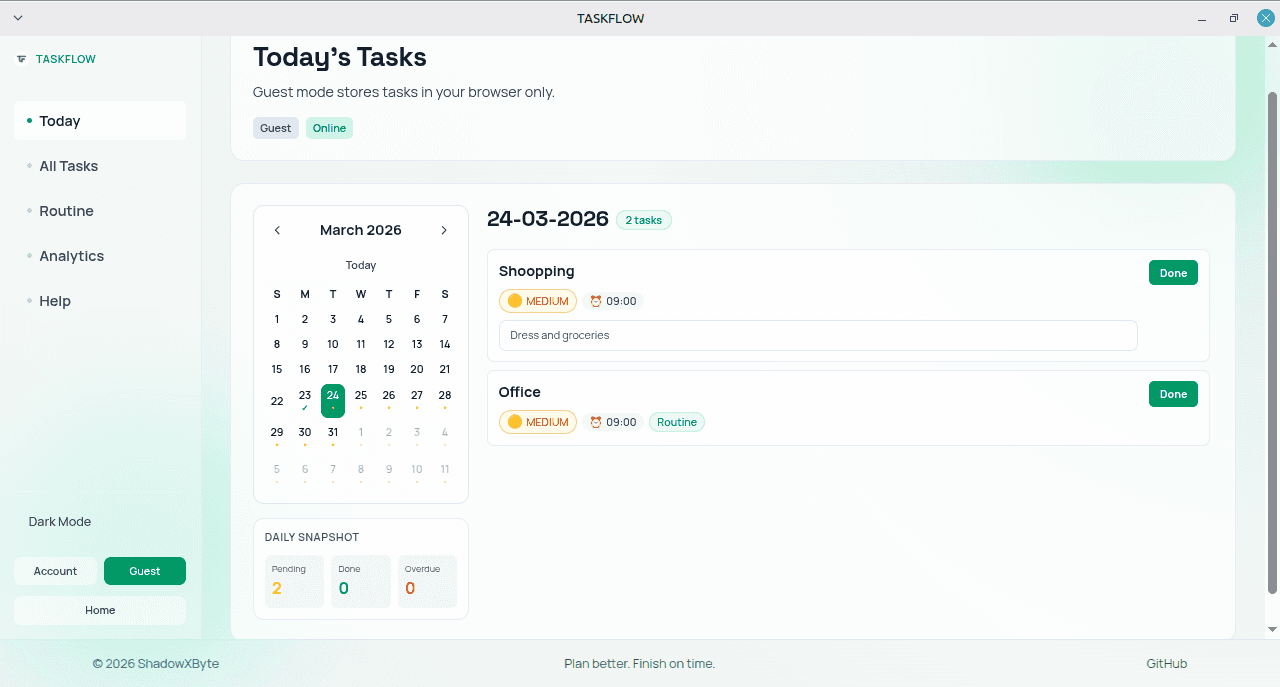Select March 10 in calendar
Image resolution: width=1280 pixels, height=687 pixels.
click(333, 344)
